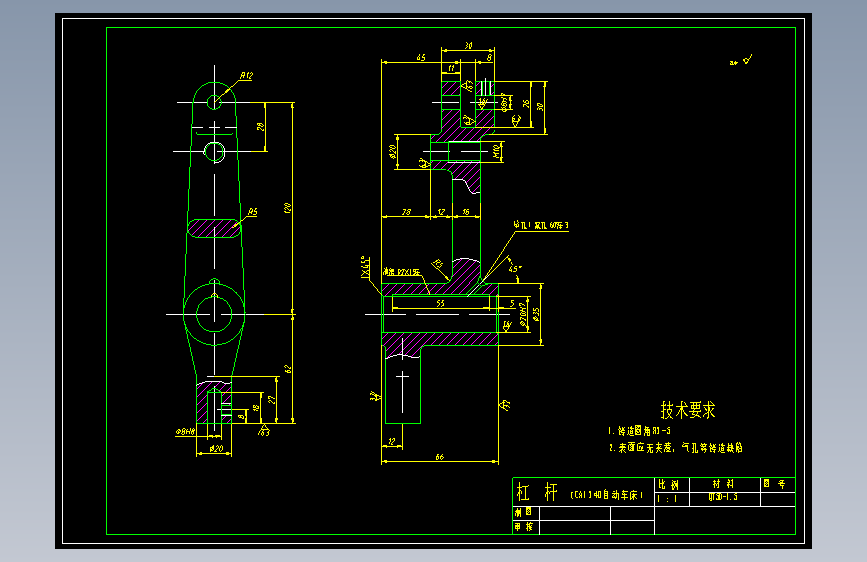The image size is (867, 562).
Task: Click the ø20H7 bore dimension label
Action: [523, 315]
